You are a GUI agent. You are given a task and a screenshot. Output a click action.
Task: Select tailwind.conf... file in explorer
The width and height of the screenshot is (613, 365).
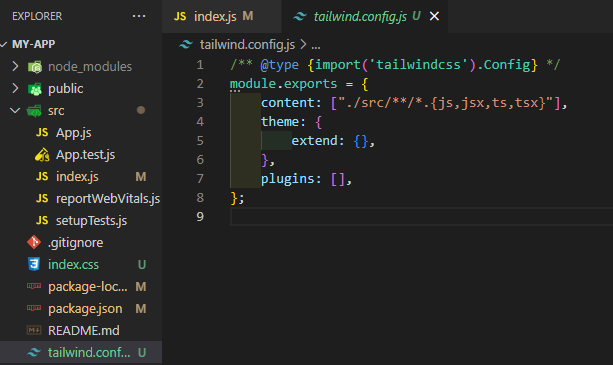(x=89, y=352)
